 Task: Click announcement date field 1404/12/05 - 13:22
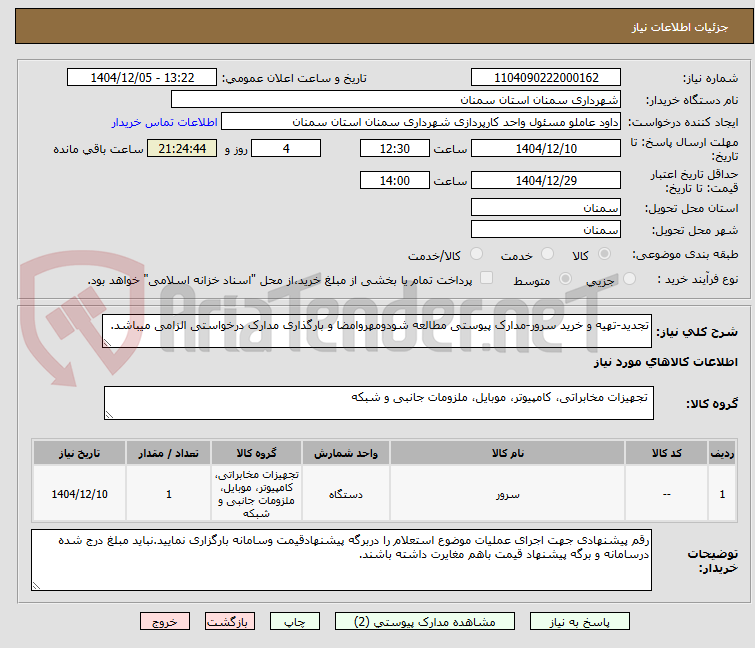pos(142,78)
